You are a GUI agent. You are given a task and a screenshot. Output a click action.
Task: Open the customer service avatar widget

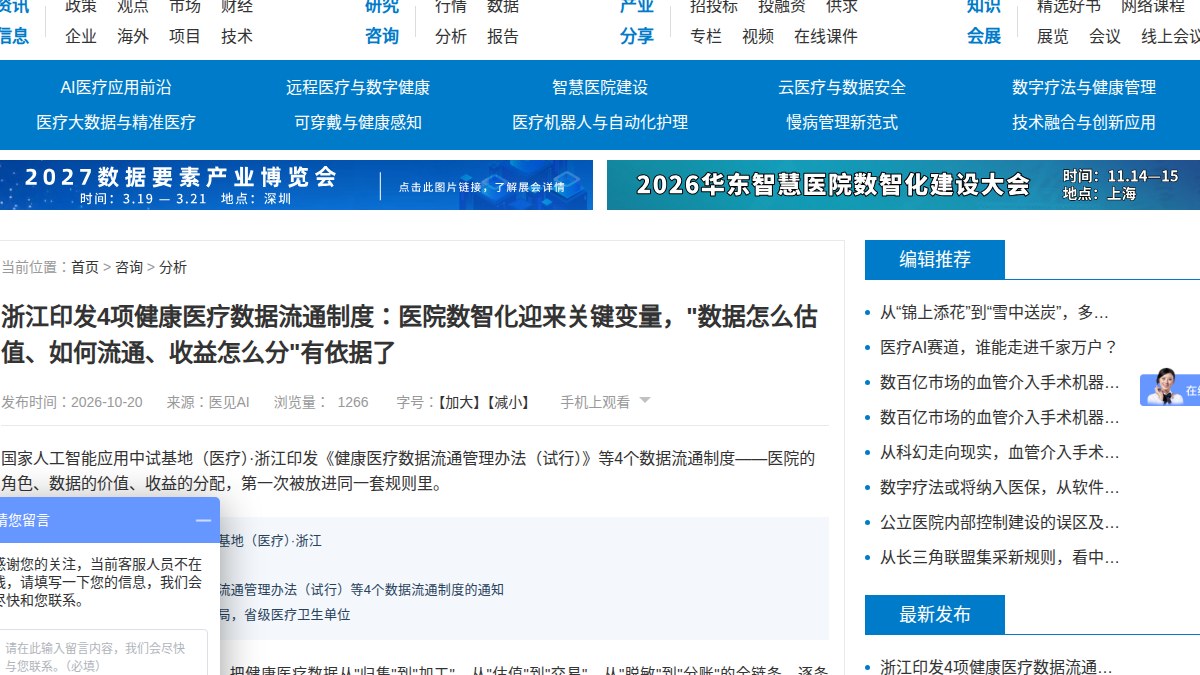(1170, 388)
